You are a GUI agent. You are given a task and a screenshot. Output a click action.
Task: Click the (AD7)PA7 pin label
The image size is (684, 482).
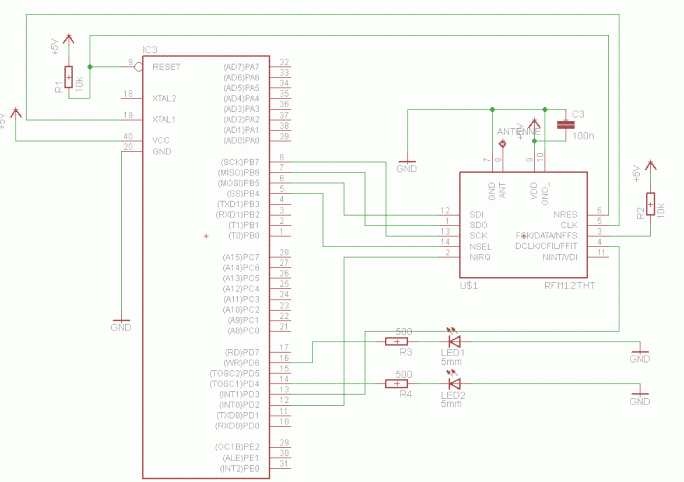pyautogui.click(x=241, y=67)
